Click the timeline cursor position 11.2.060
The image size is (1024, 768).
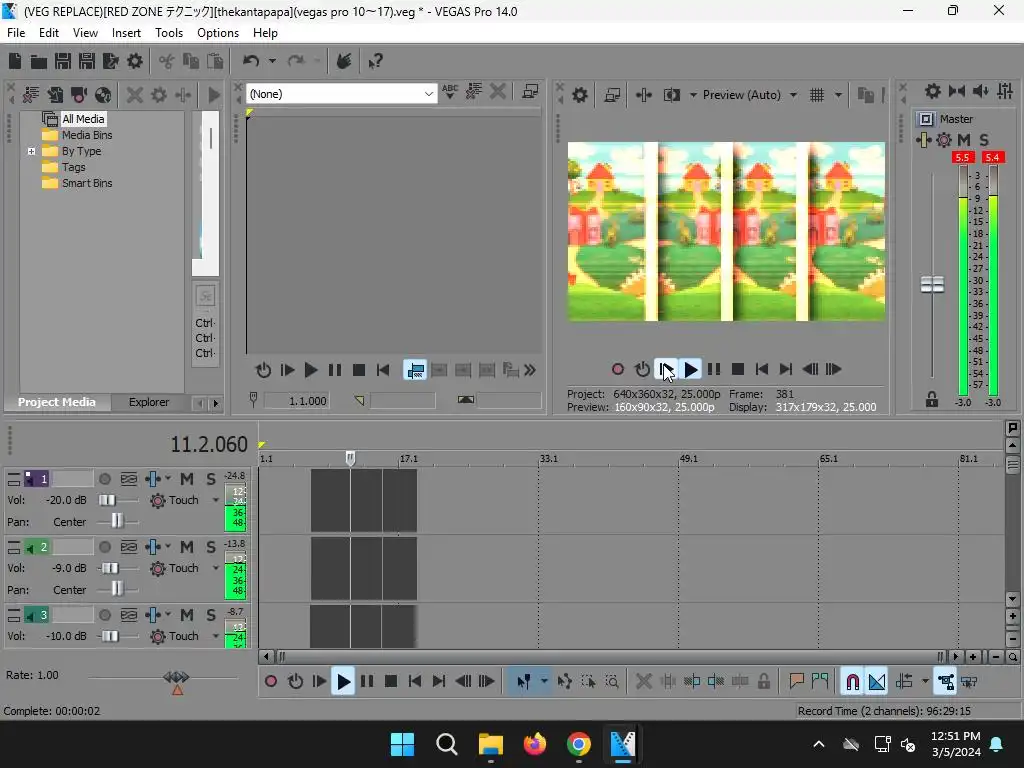click(x=209, y=445)
